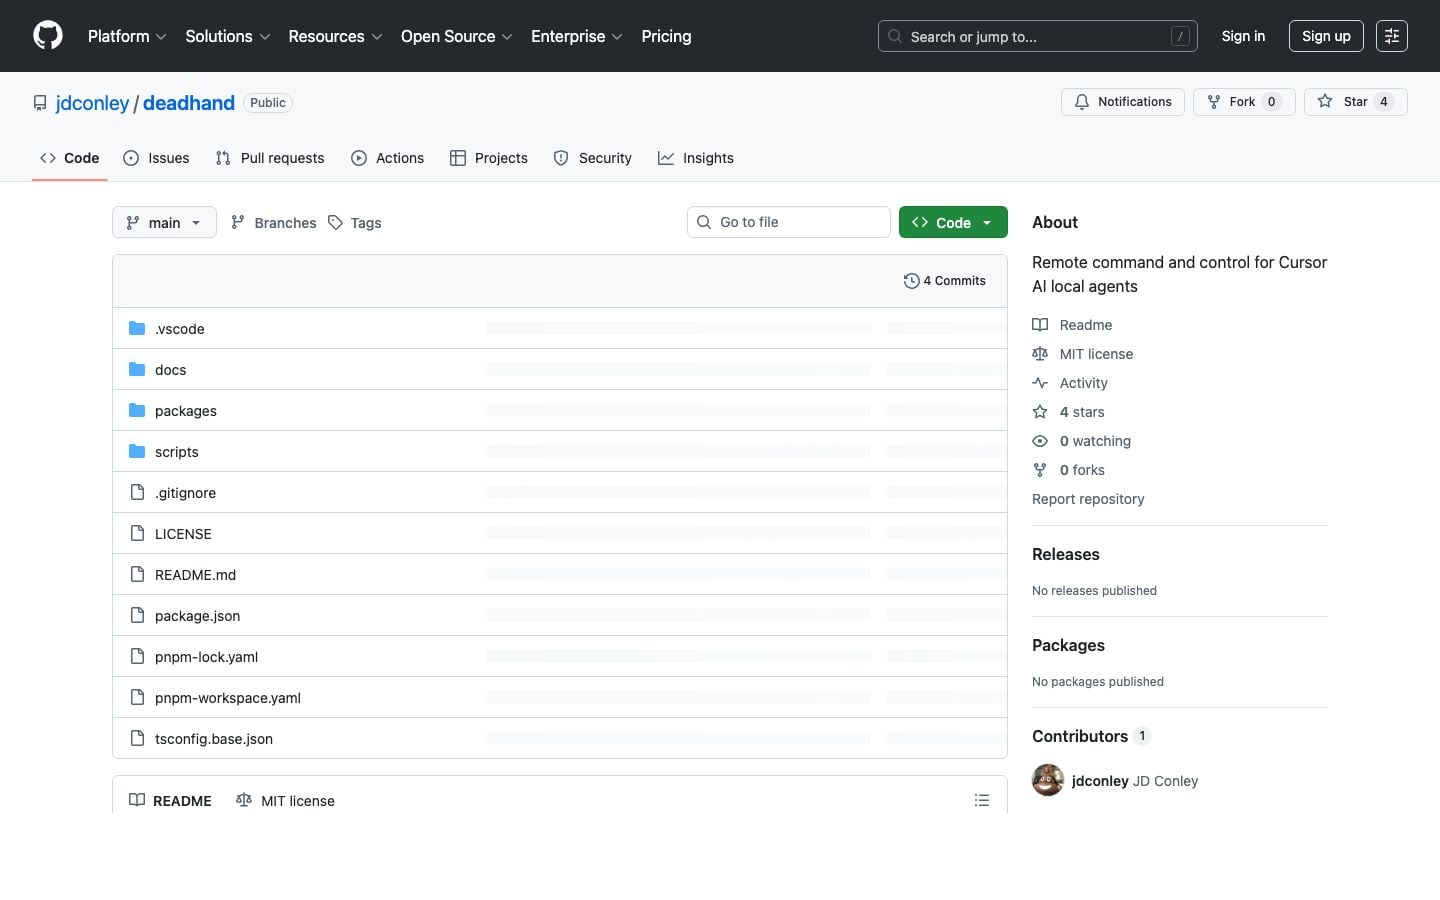Open the pnpm-workspace.yaml file
Screen dimensions: 1440x900
228,697
